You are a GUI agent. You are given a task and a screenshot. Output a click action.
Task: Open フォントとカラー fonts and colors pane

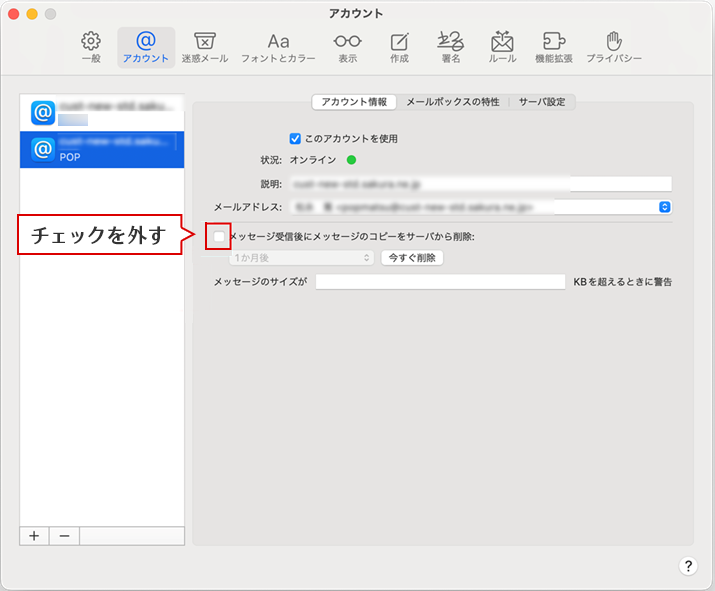pos(278,46)
